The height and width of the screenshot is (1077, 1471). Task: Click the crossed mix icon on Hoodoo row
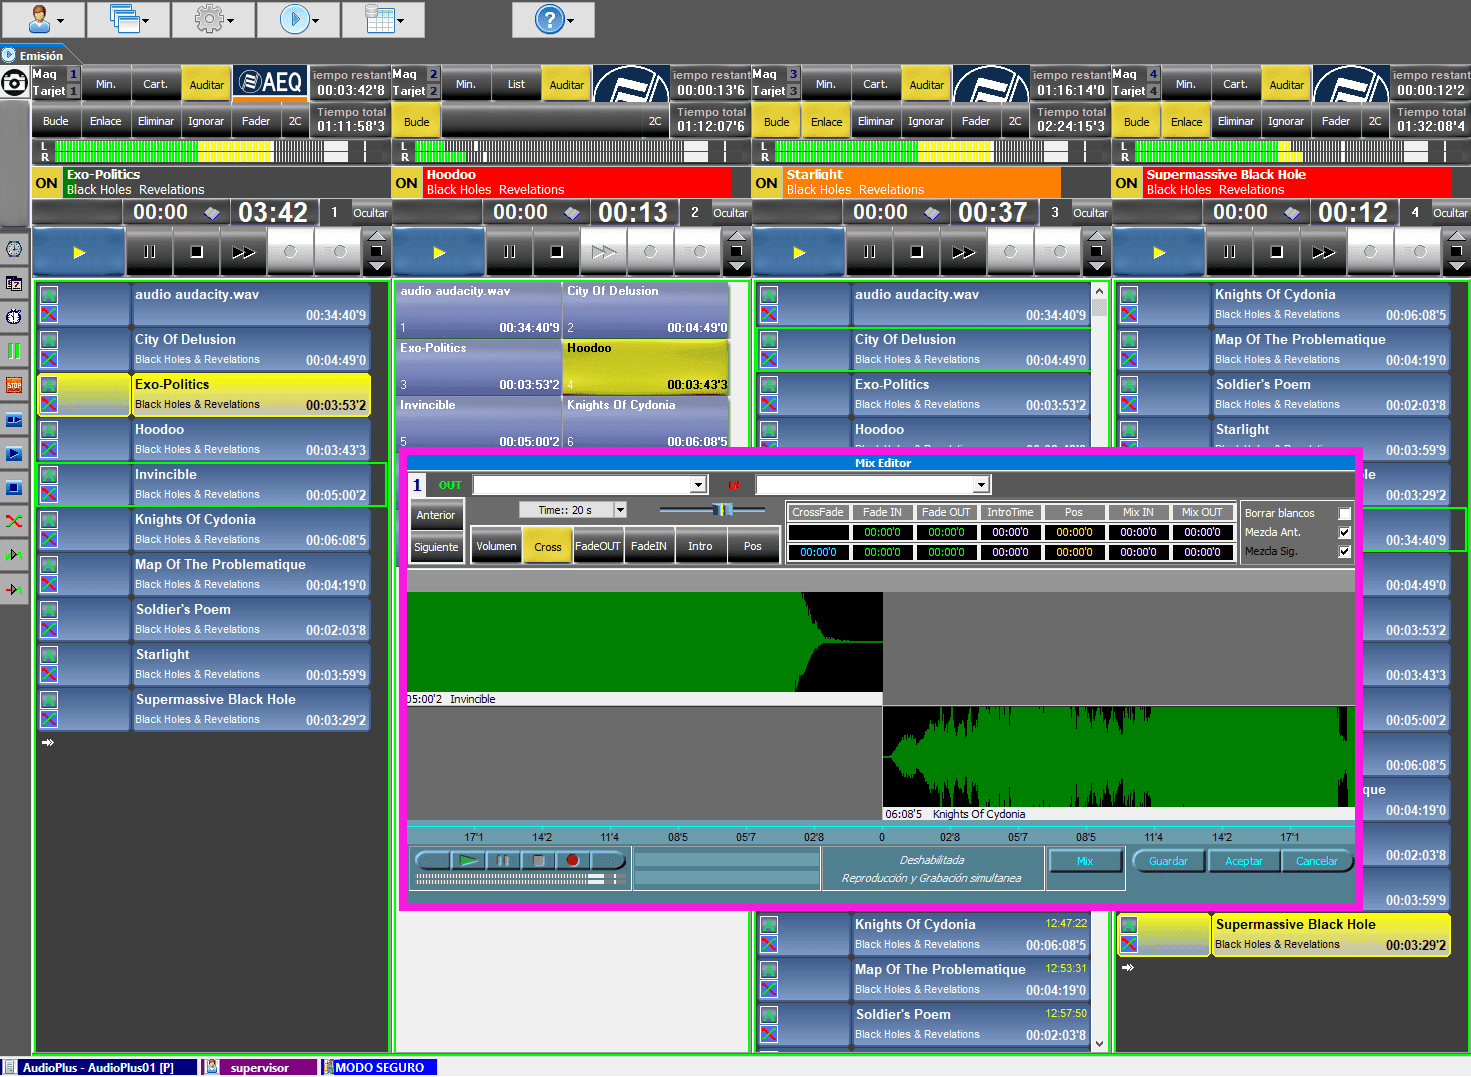click(x=49, y=449)
